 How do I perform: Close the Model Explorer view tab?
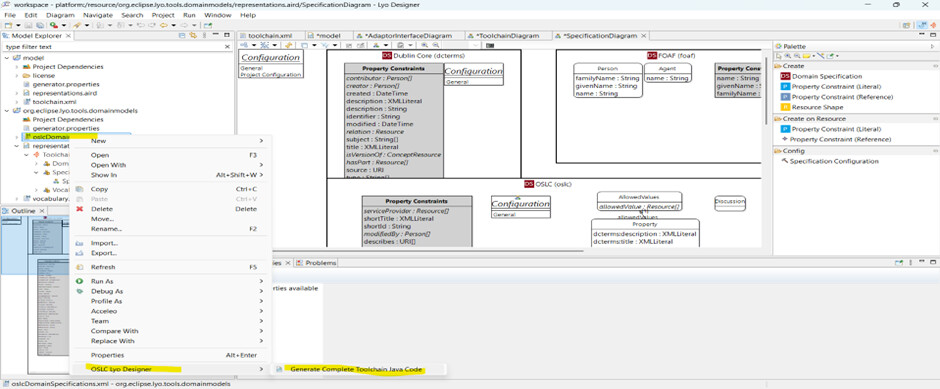point(68,36)
